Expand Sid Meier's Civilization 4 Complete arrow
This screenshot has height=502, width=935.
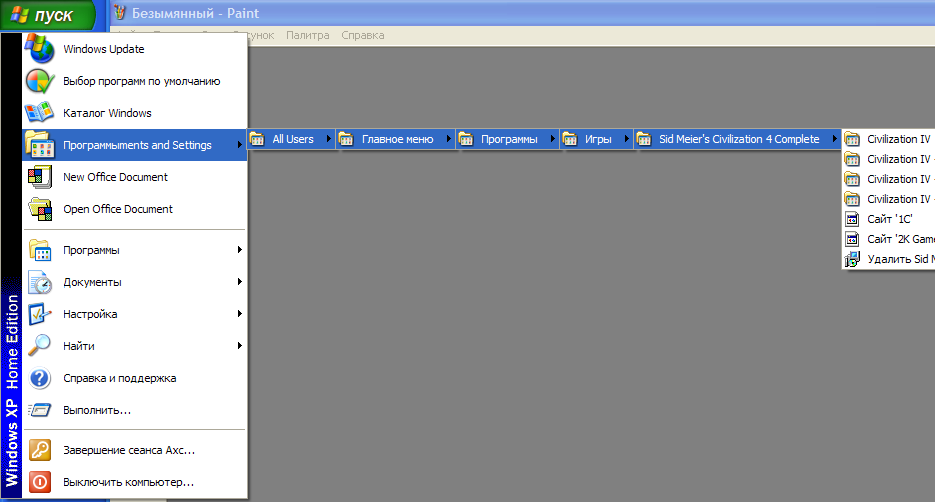pyautogui.click(x=834, y=139)
